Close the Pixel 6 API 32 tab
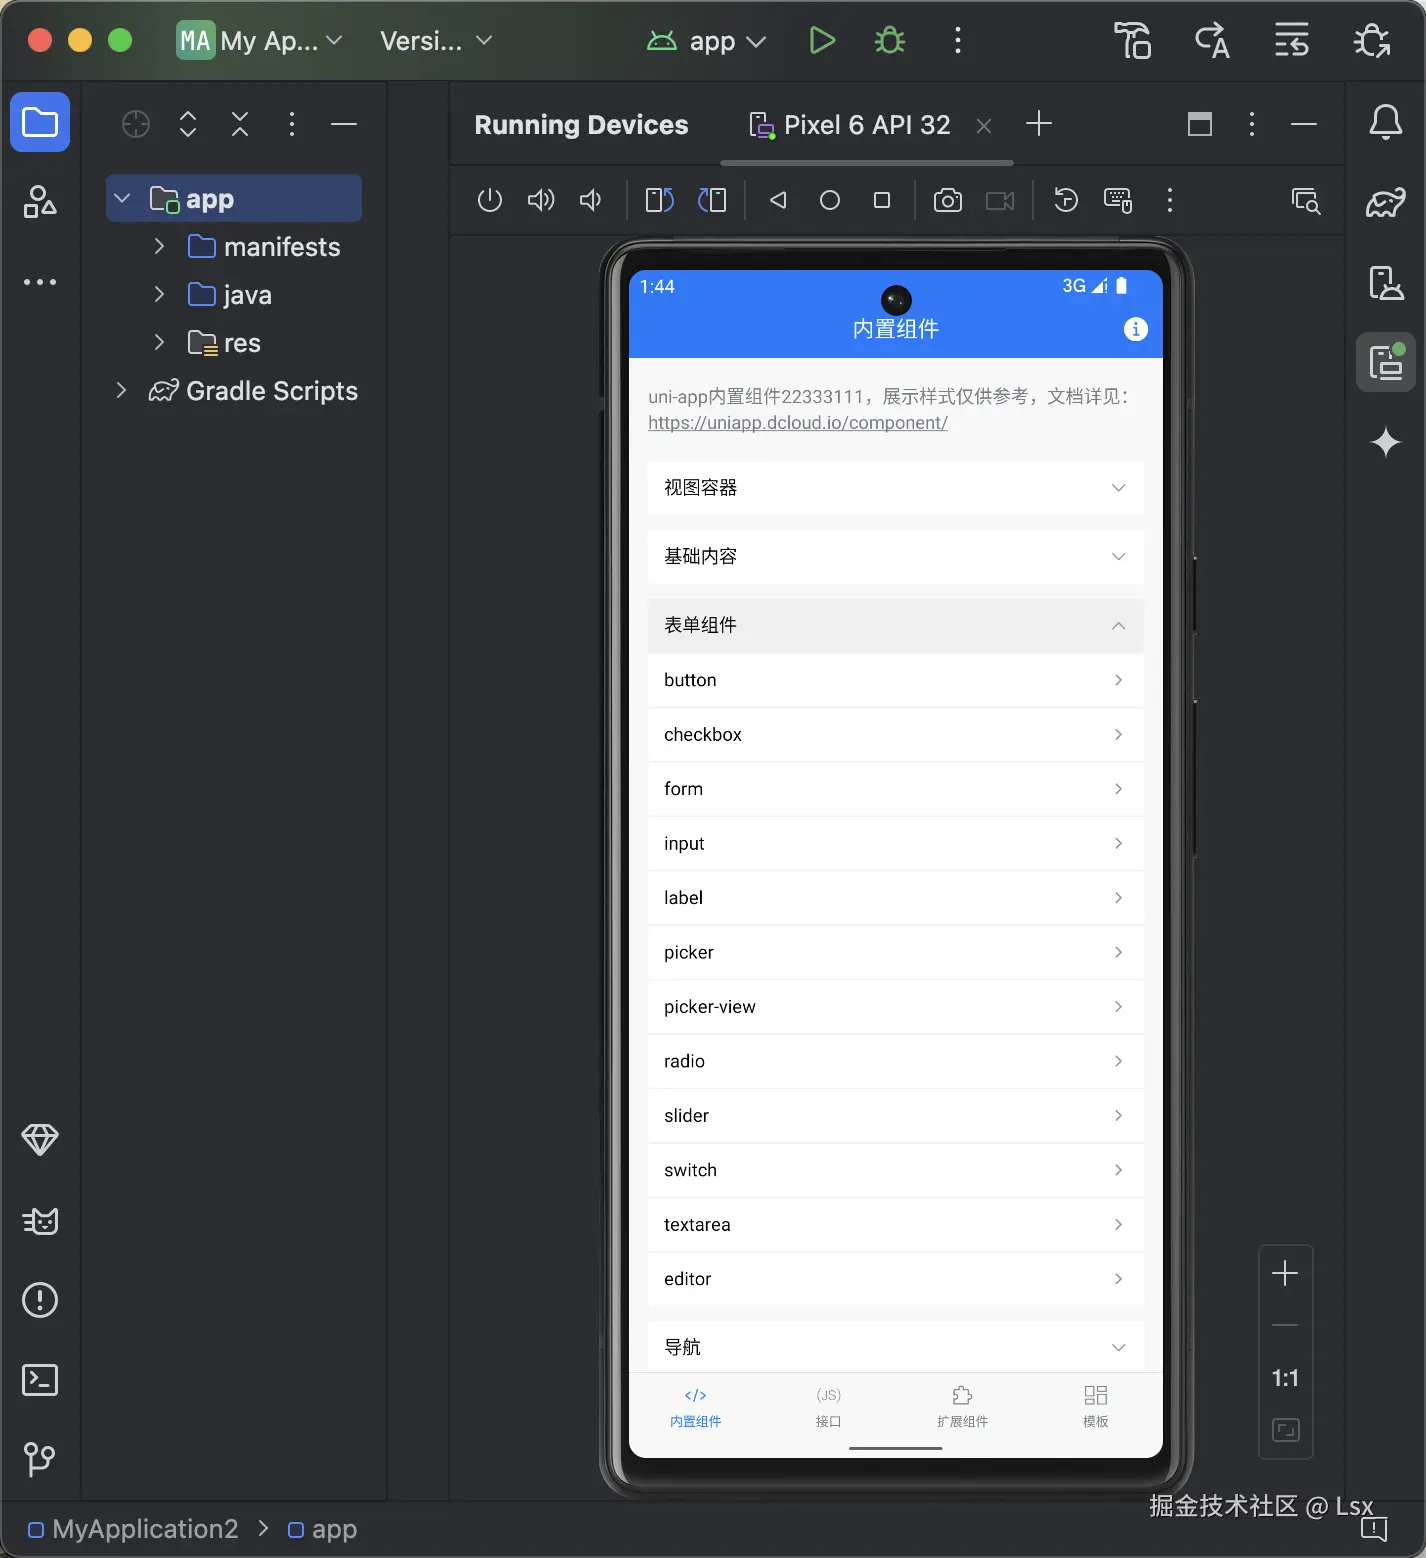 984,126
